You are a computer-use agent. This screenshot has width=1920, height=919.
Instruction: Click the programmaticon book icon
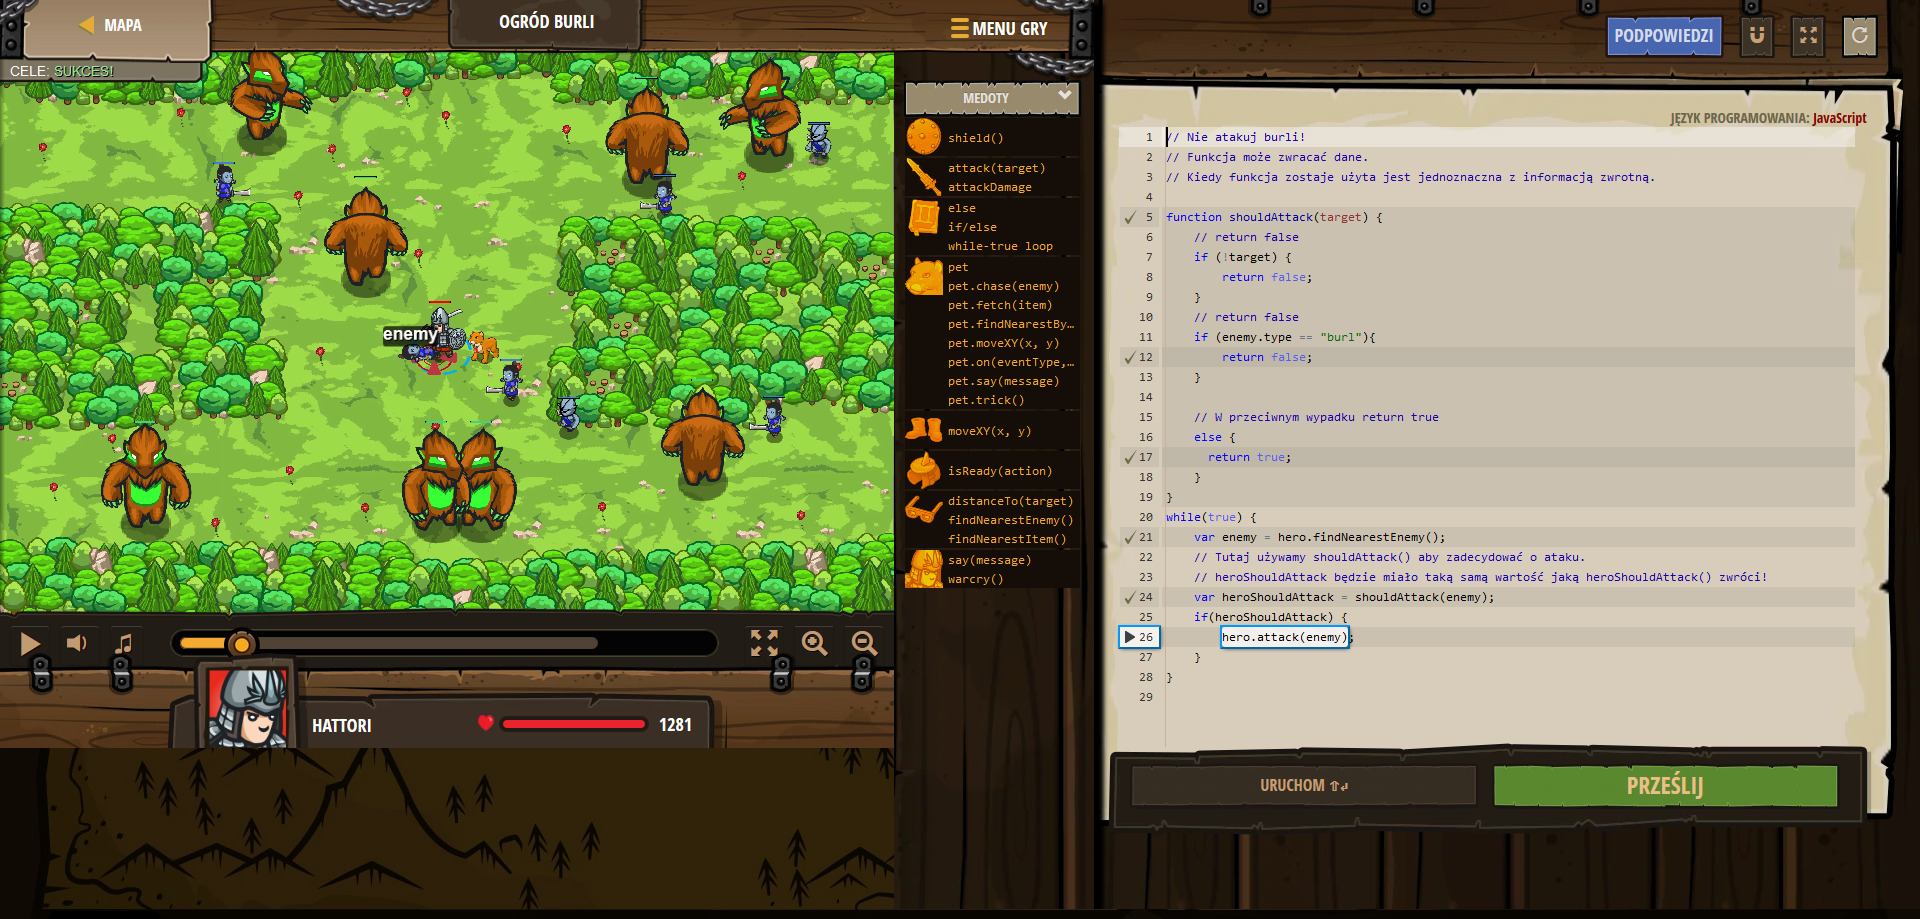click(x=924, y=218)
